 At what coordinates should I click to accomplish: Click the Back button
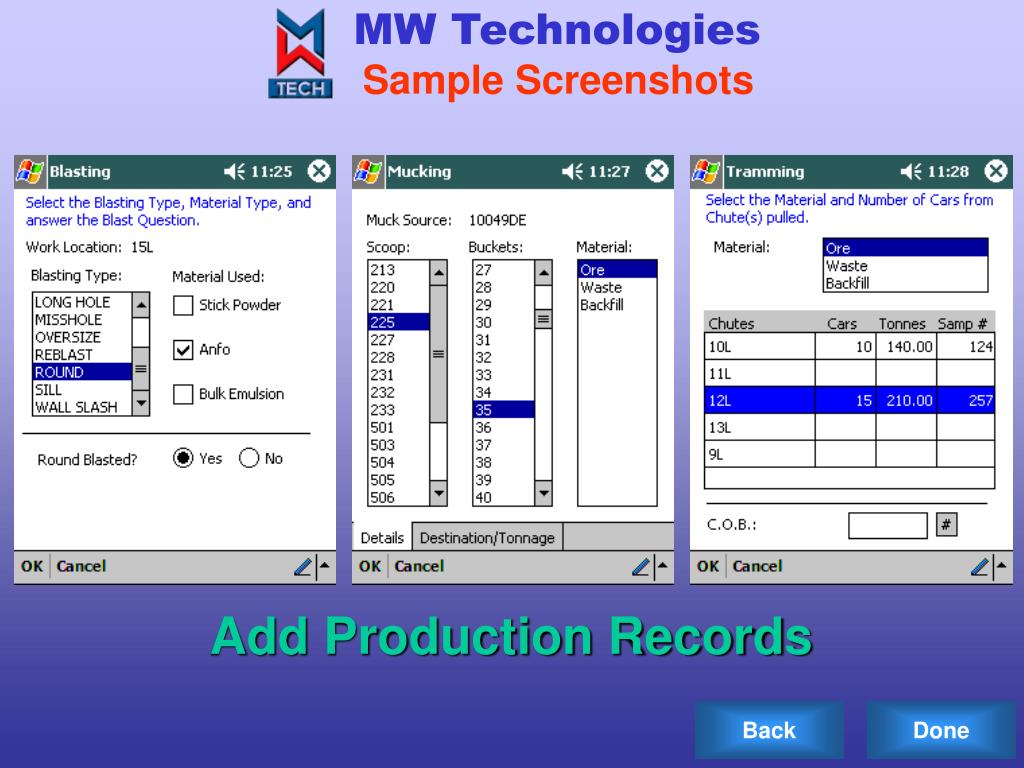coord(769,730)
